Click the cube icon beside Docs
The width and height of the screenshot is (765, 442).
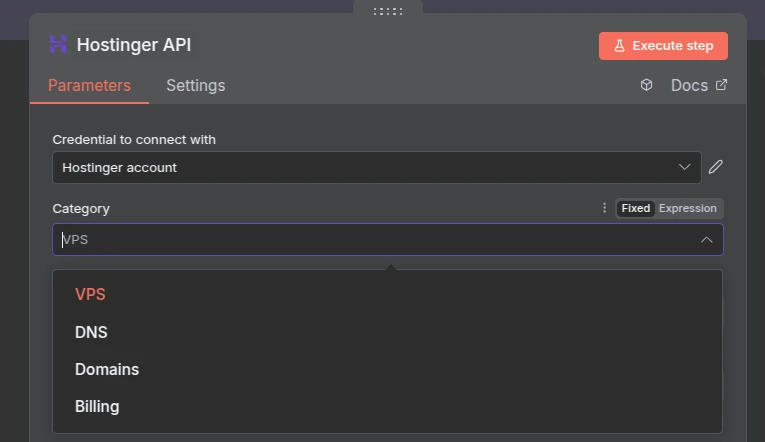click(646, 85)
